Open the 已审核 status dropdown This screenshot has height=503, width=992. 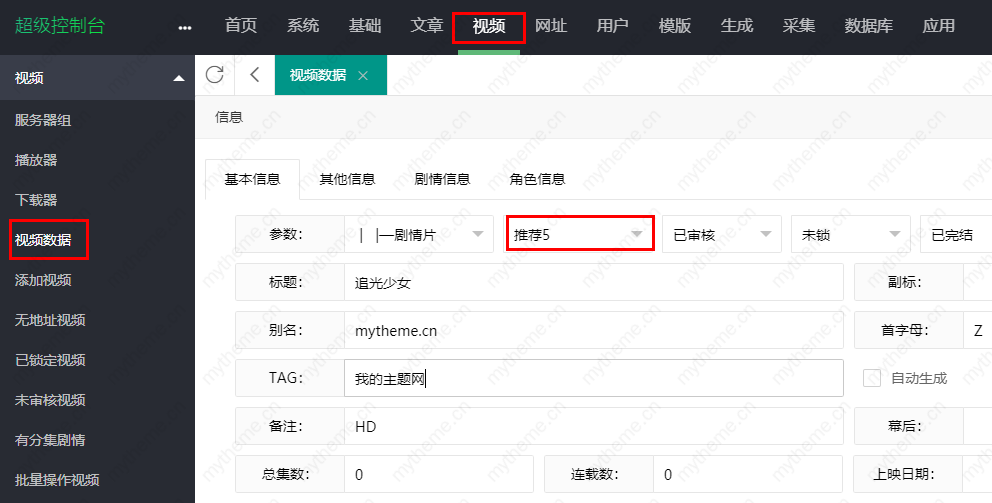click(x=721, y=234)
